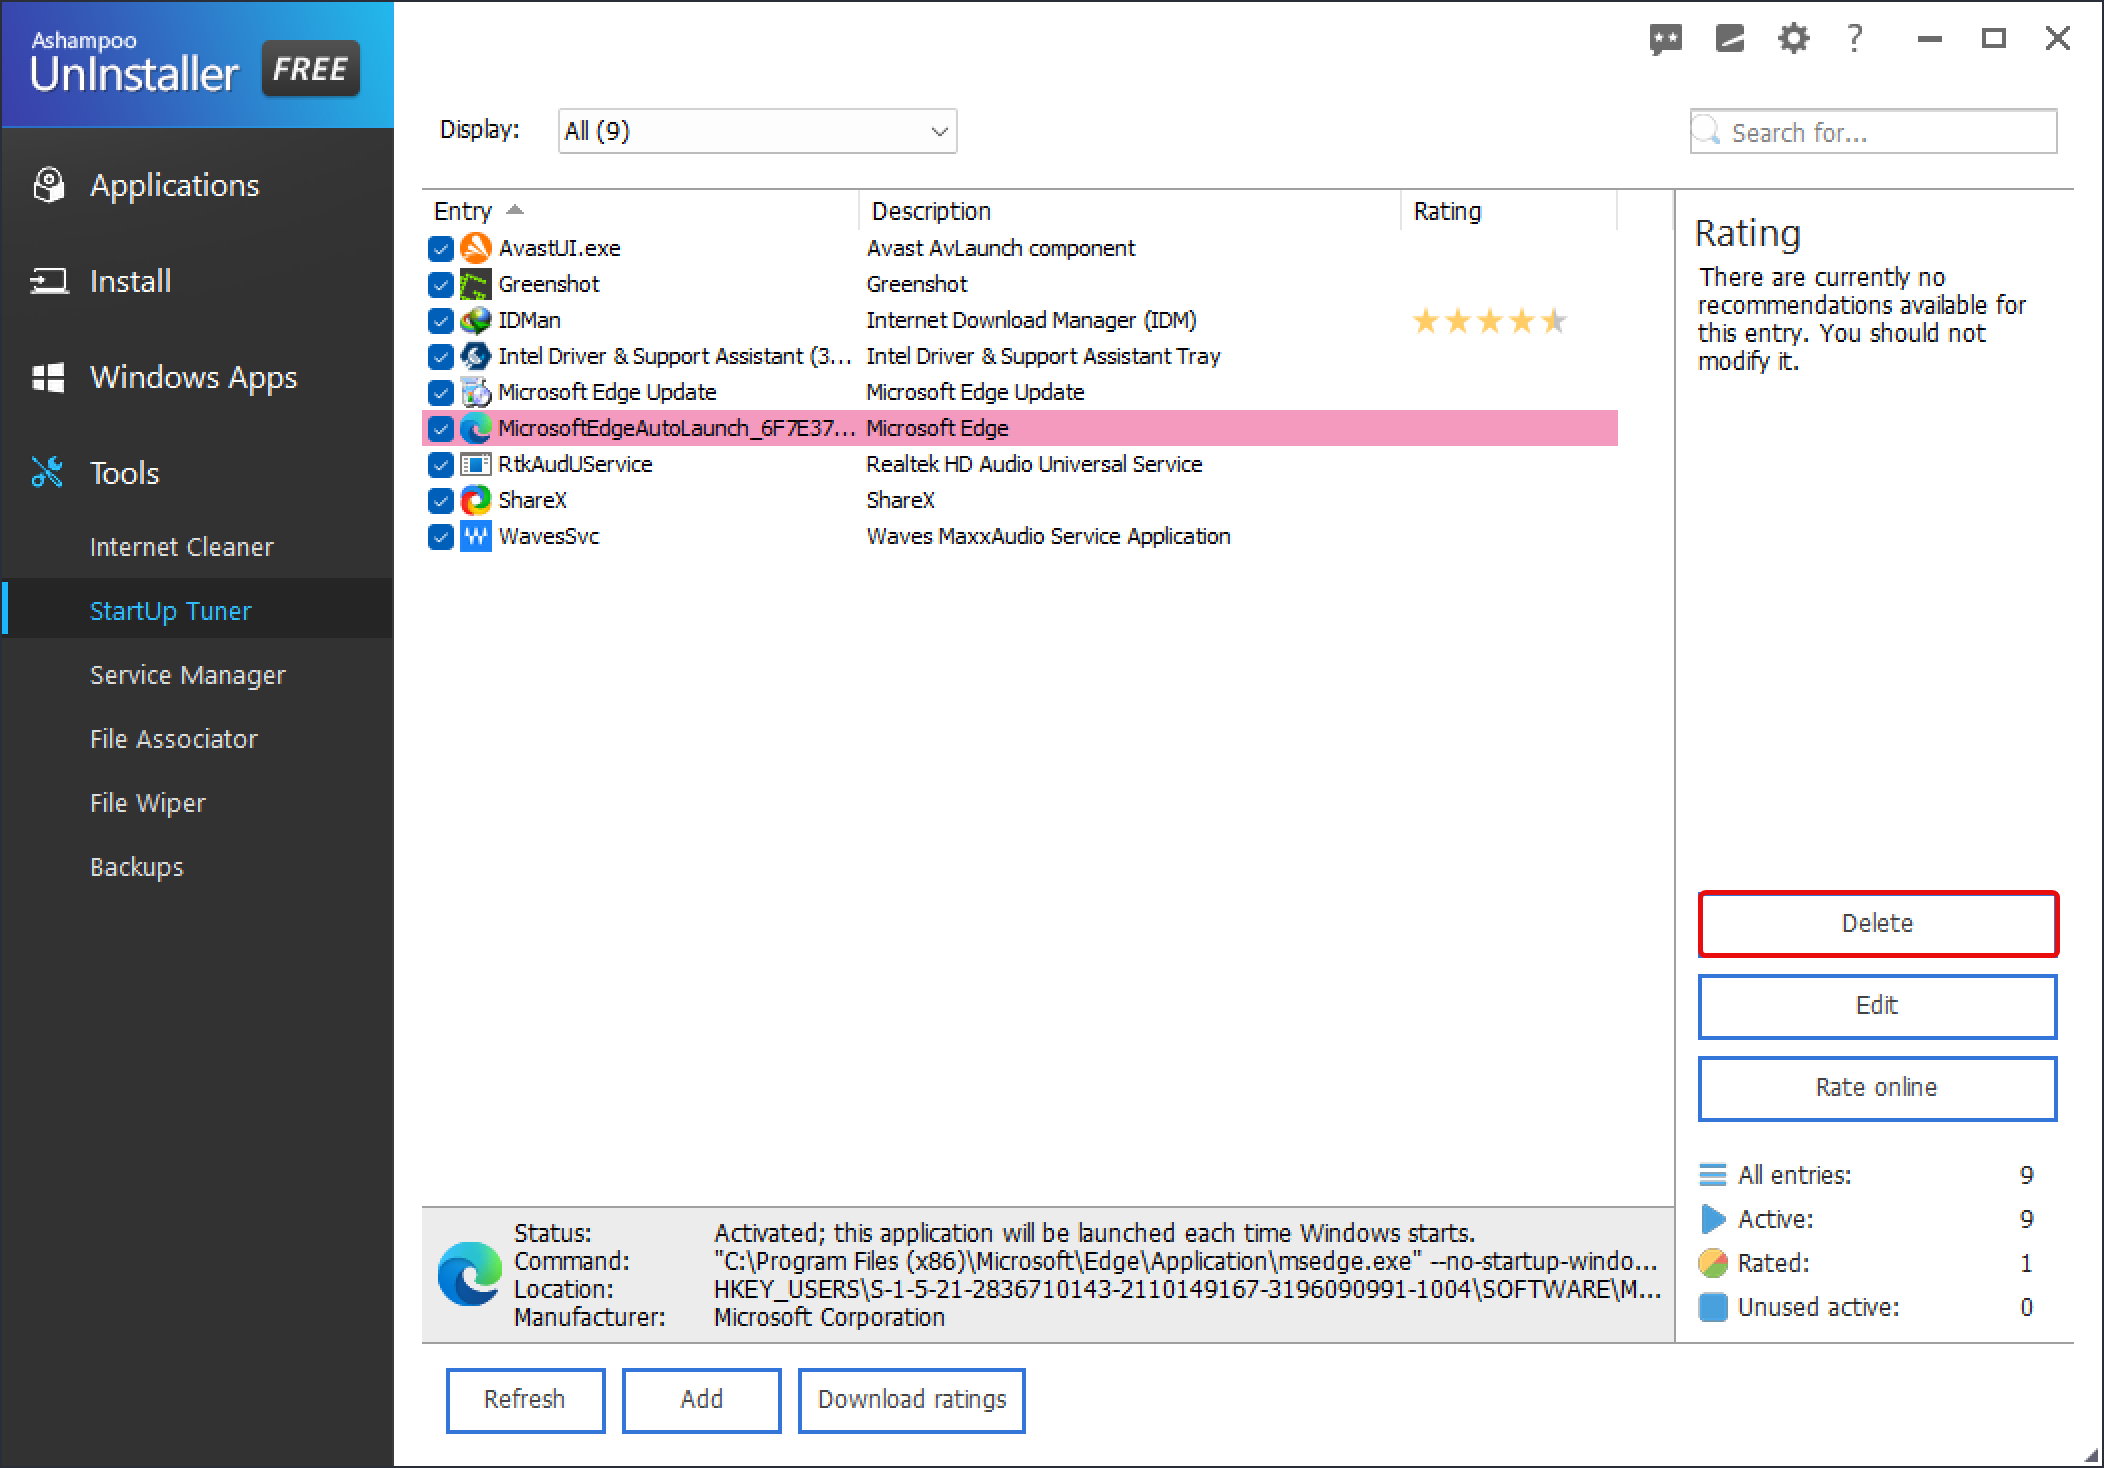Disable the IDMan startup checkbox
The height and width of the screenshot is (1468, 2104).
coord(441,321)
